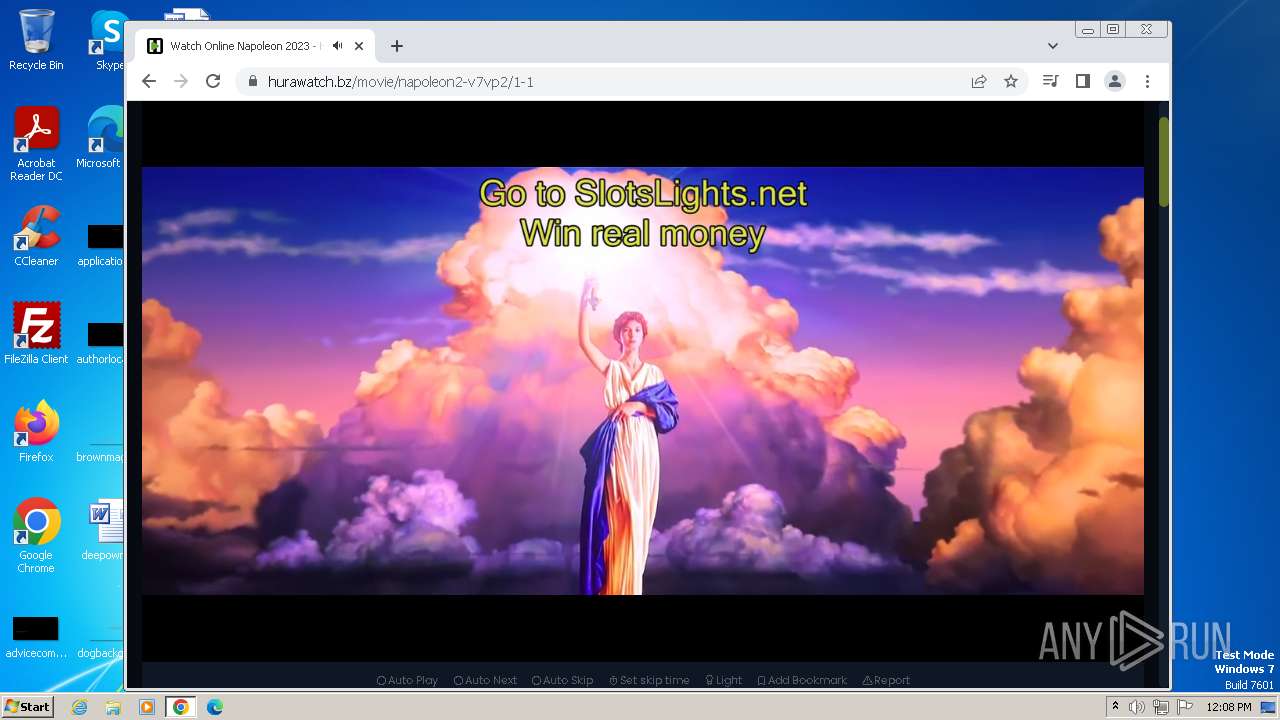Click Set skip time
1280x720 pixels.
pos(649,680)
